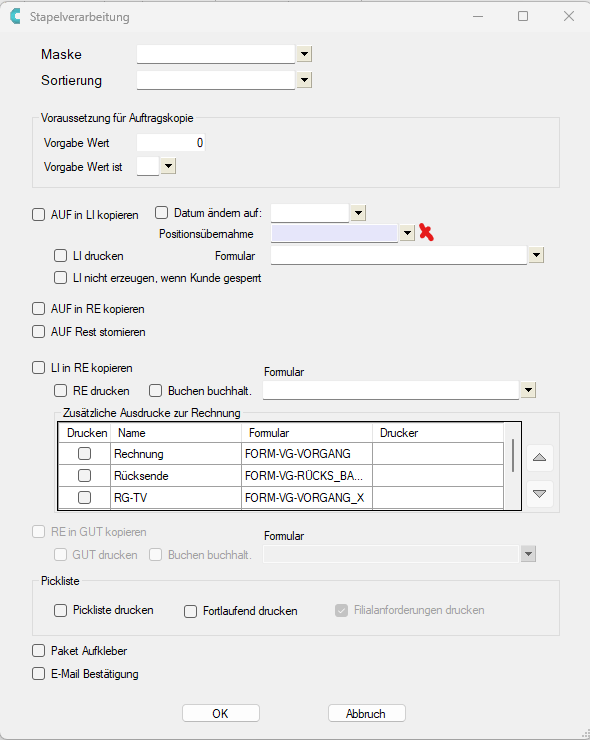Open the Vorgabe Wert ist dropdown
Image resolution: width=590 pixels, height=740 pixels.
click(169, 166)
